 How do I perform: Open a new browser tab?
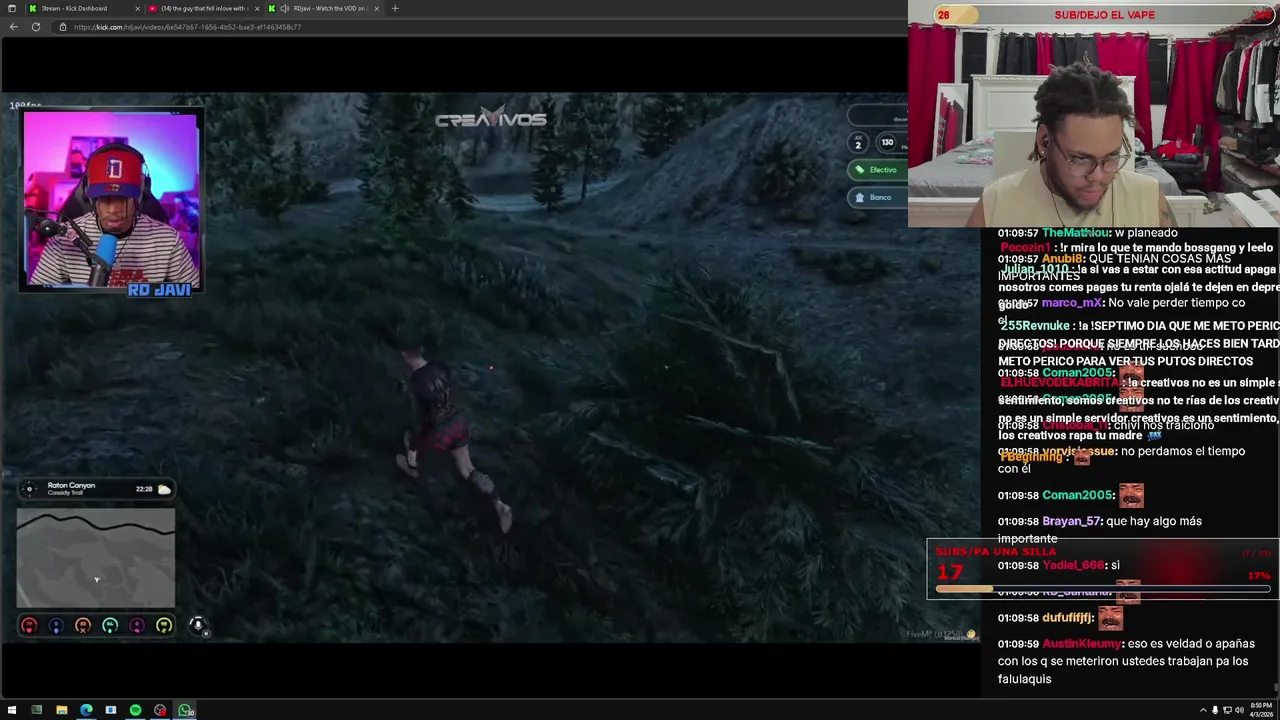(395, 8)
